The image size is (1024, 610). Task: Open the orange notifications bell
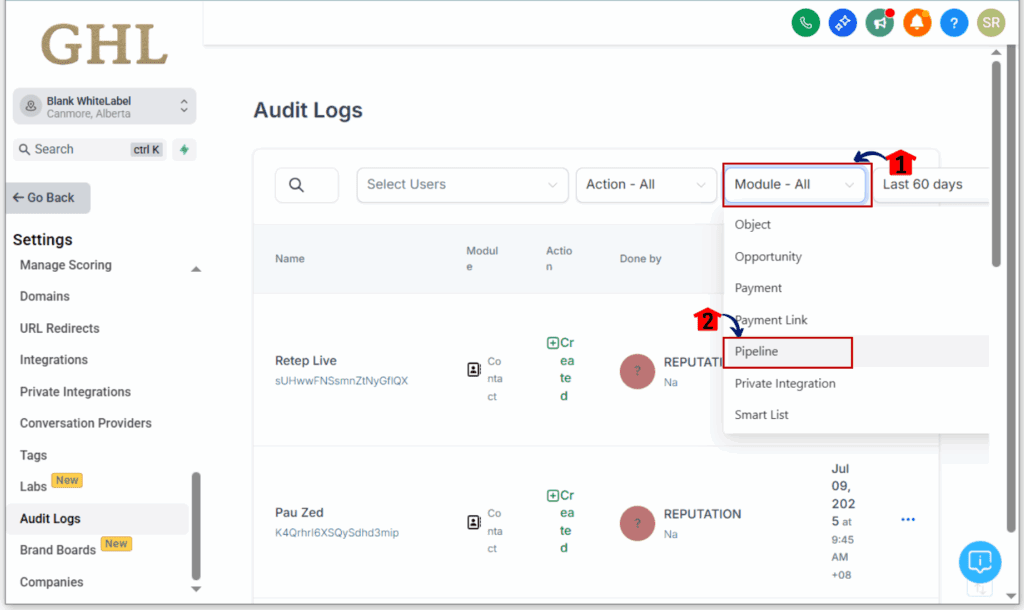[x=917, y=22]
